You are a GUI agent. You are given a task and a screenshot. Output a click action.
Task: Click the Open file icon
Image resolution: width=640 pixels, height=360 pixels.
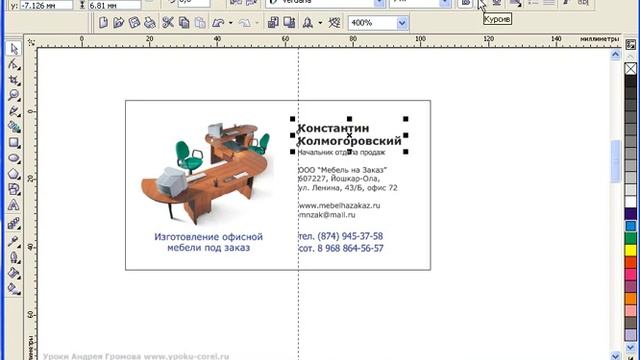tap(118, 23)
